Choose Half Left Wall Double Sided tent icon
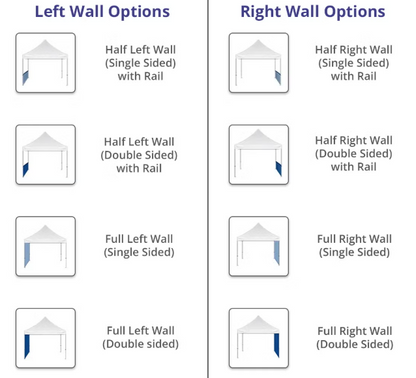The image size is (416, 378). 46,155
